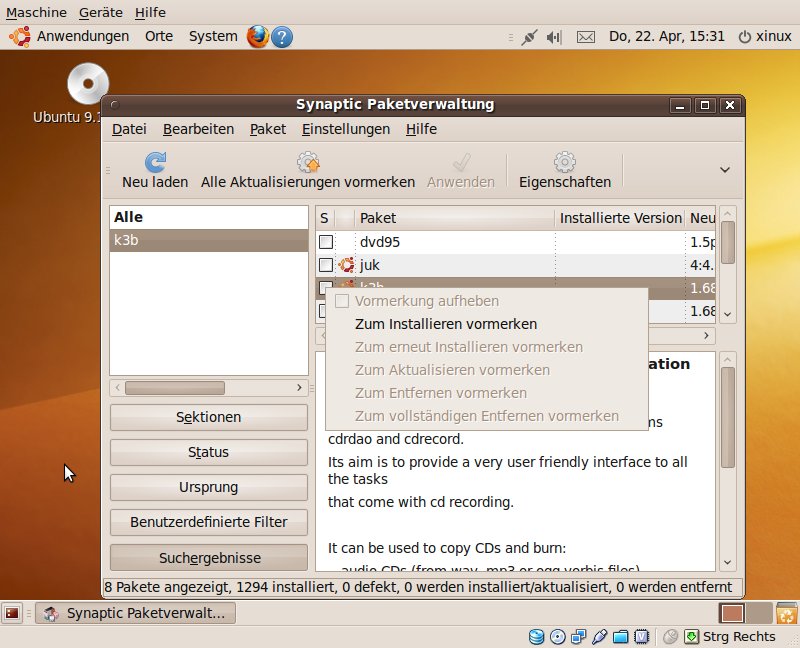Screen dimensions: 800x648
Task: Click the show desktop icon in taskbar
Action: tap(13, 613)
